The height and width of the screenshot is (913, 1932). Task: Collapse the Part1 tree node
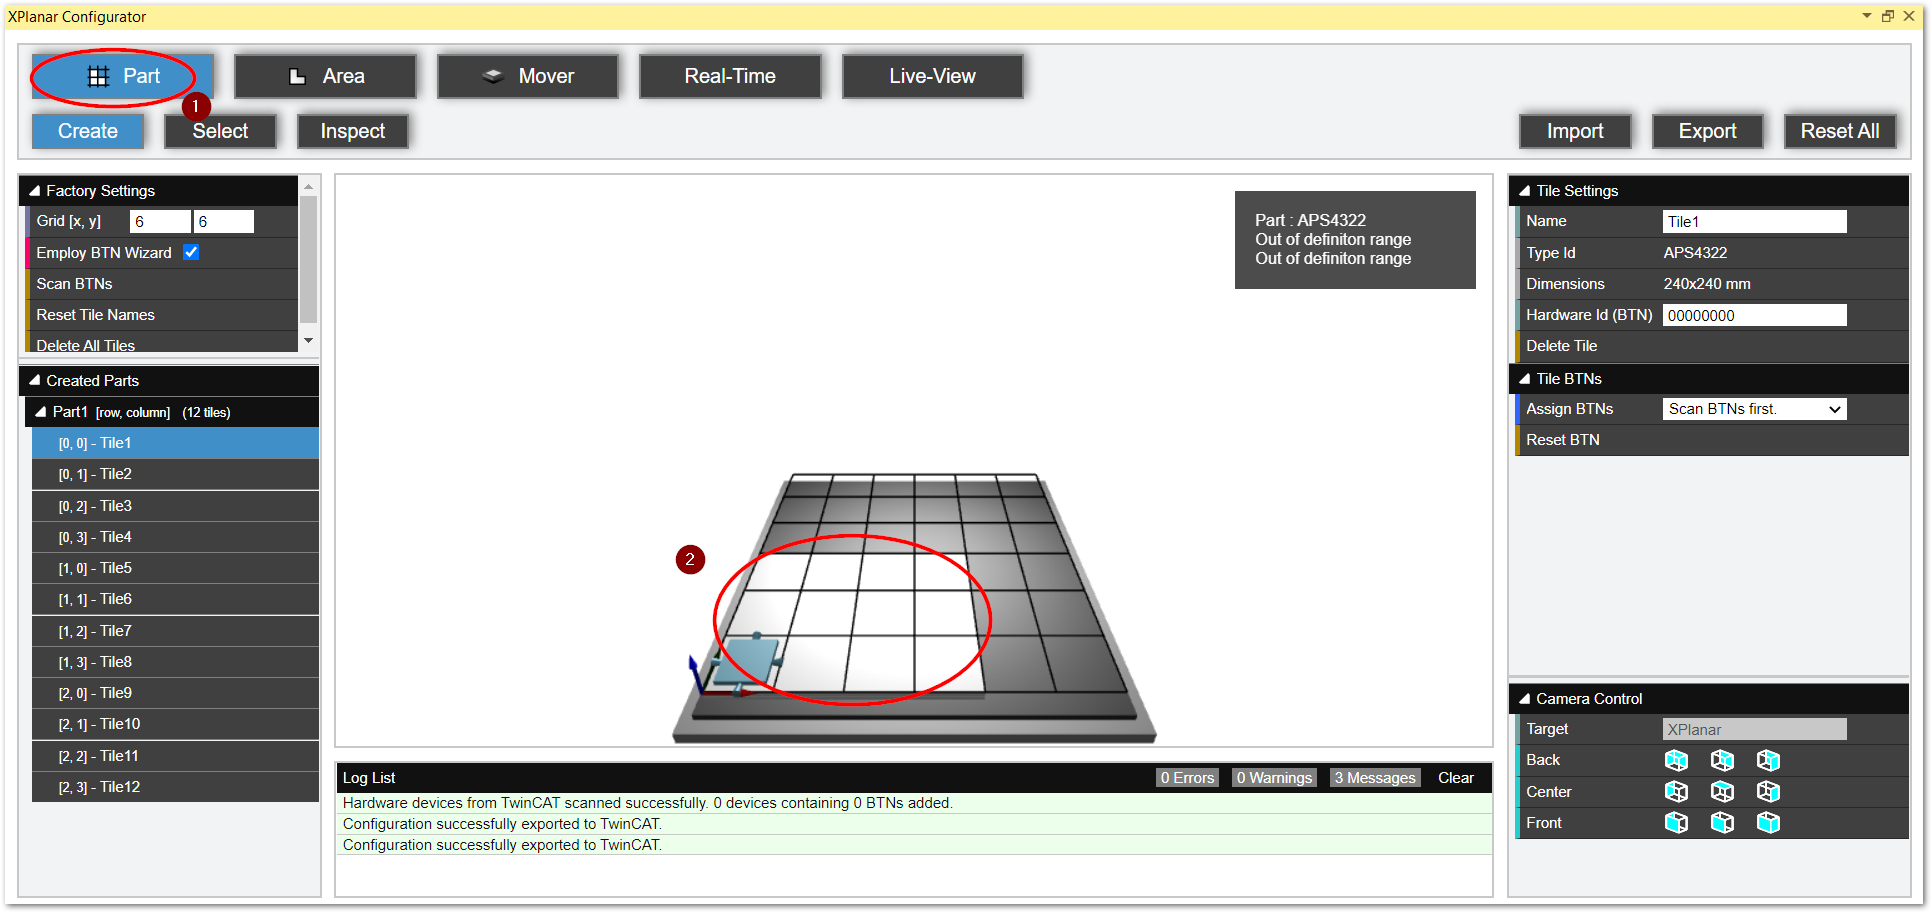click(x=41, y=412)
